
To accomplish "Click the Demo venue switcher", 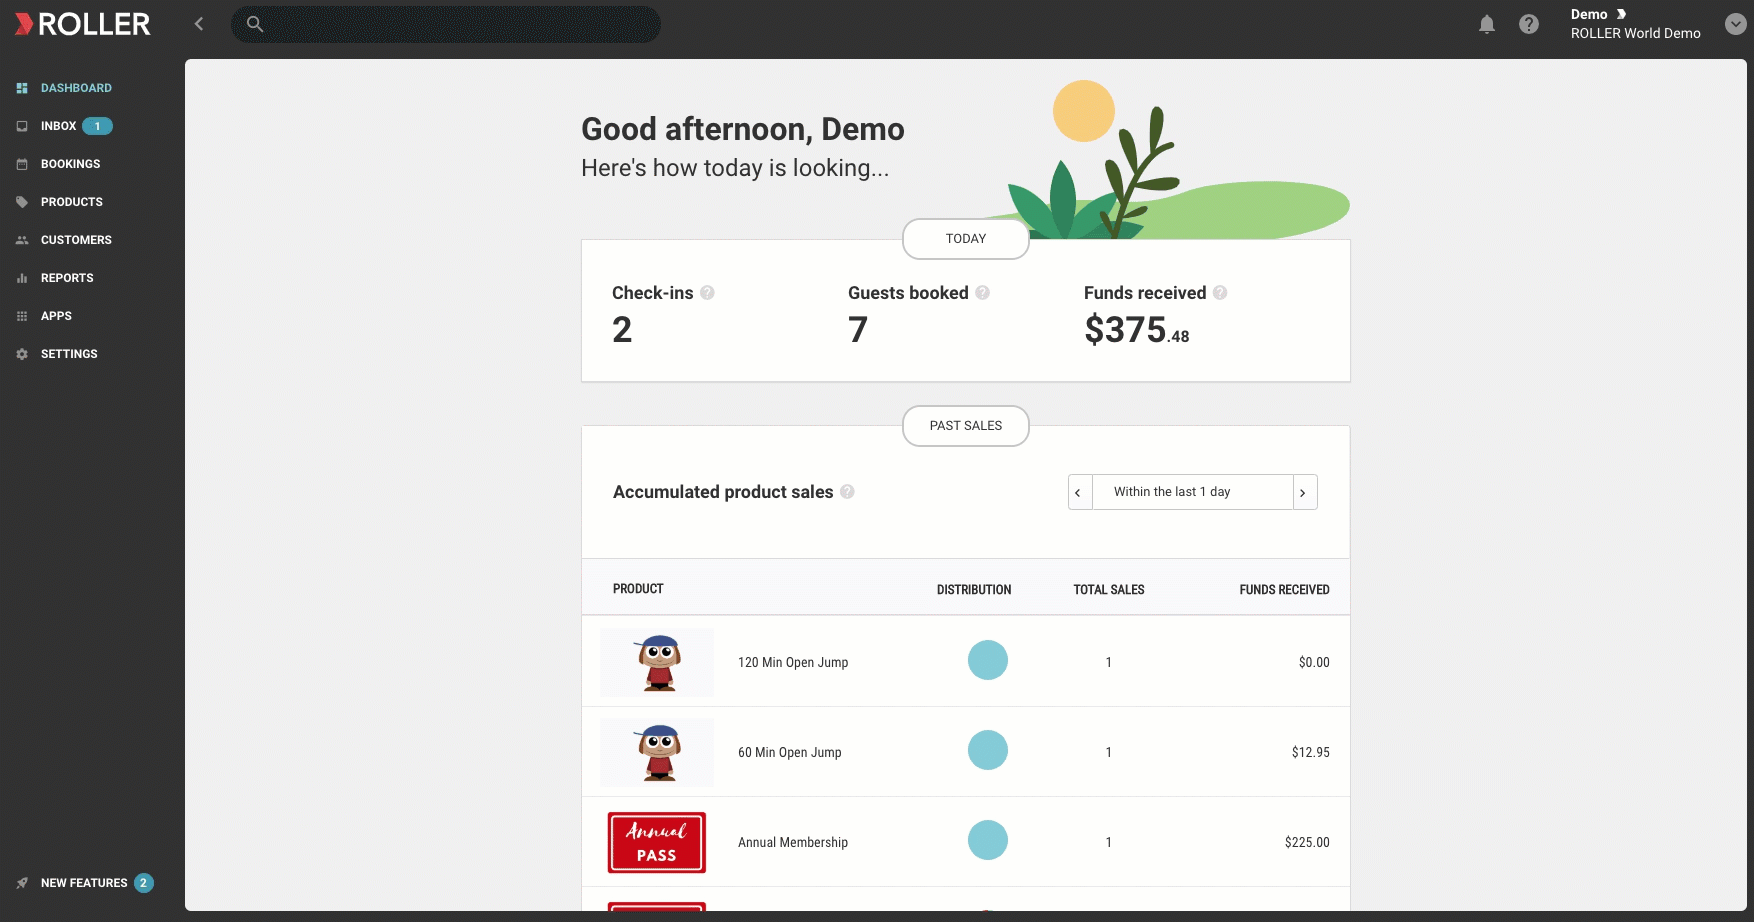I will click(x=1635, y=24).
